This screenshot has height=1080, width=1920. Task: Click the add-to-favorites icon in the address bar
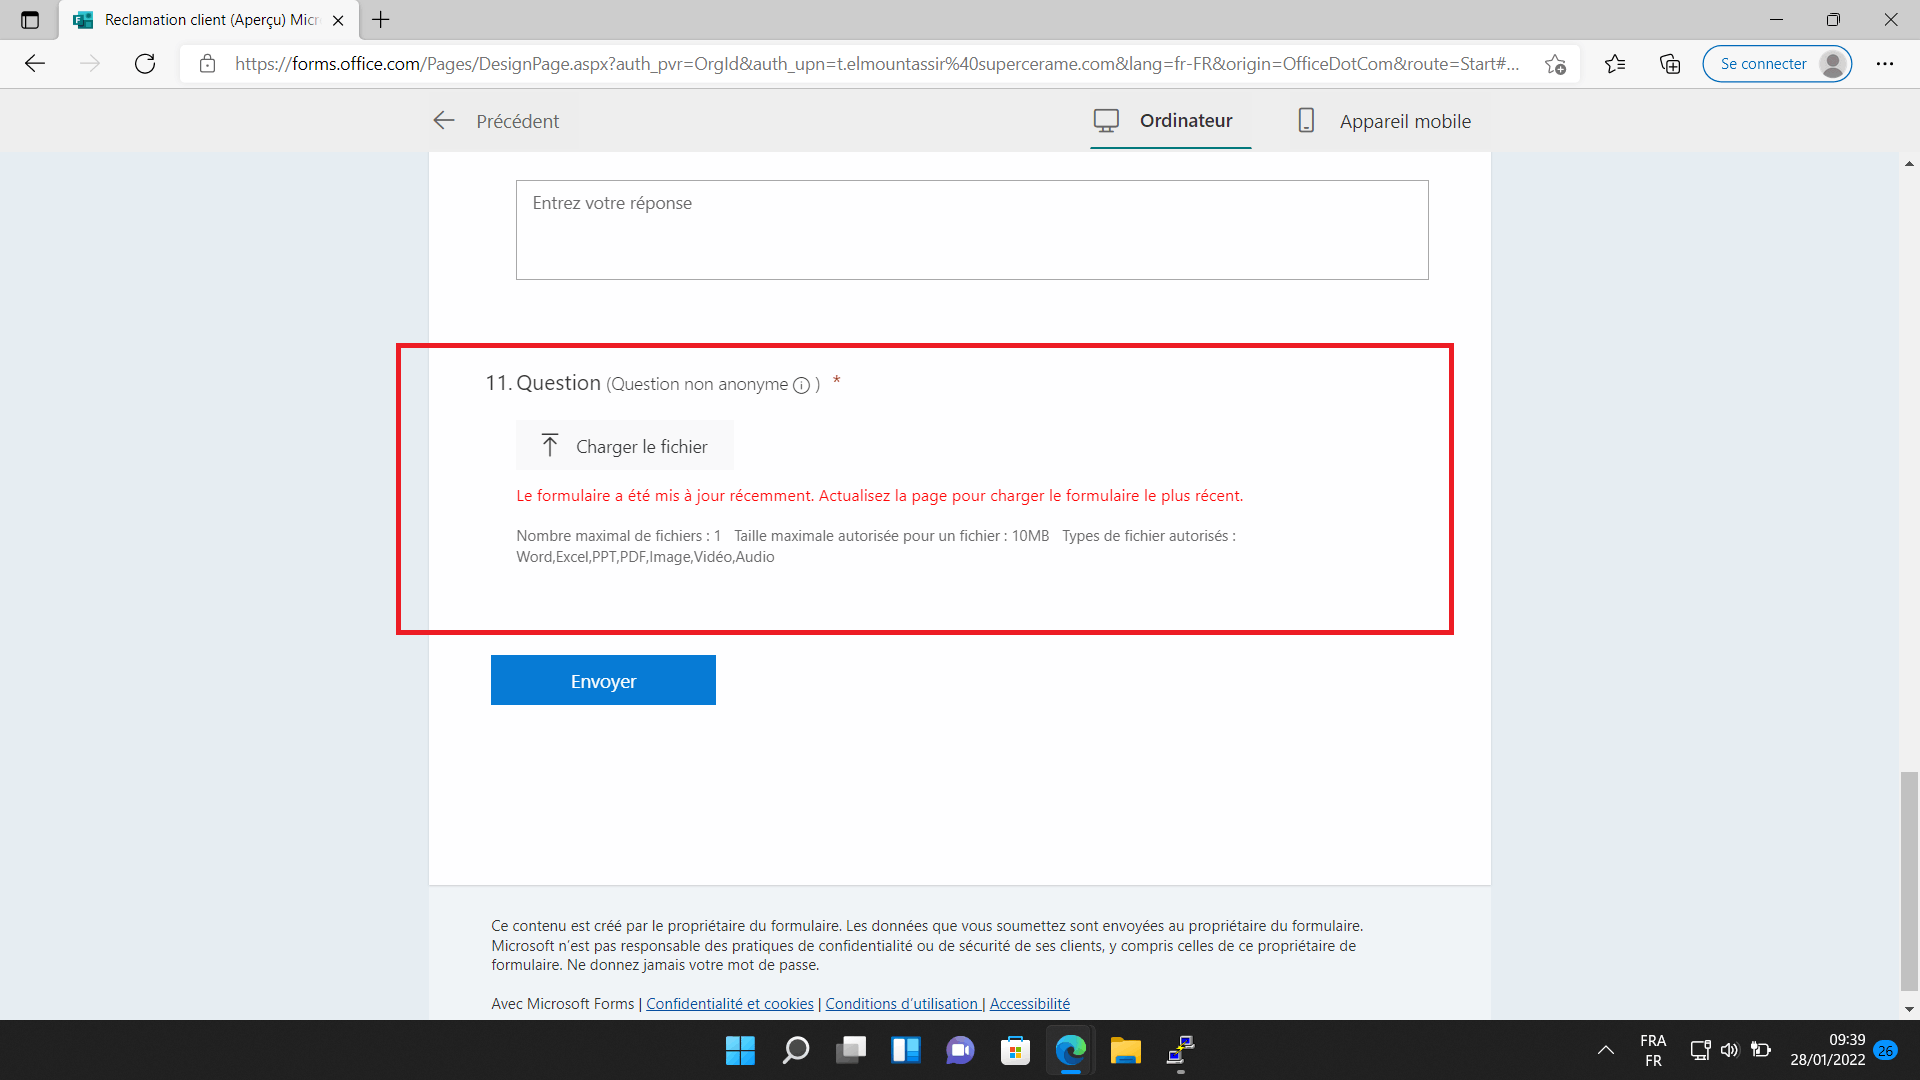pyautogui.click(x=1555, y=64)
